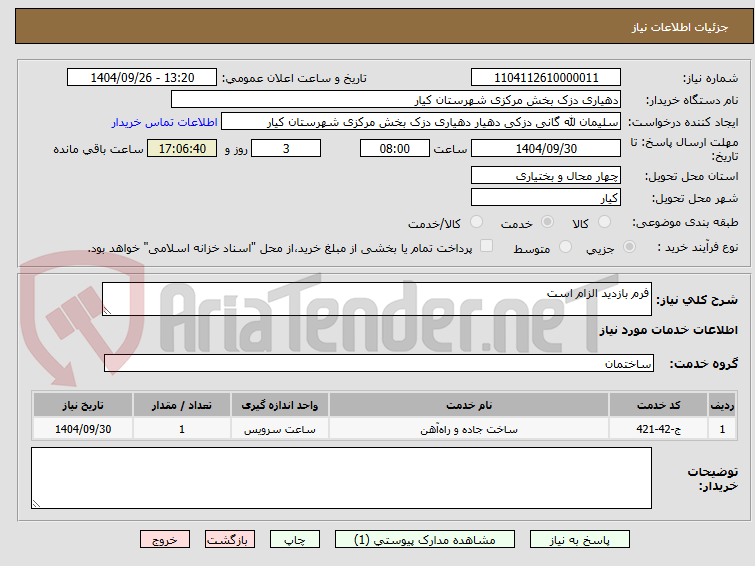Click the countdown 17:06:40 field
Viewport: 755px width, 566px height.
(182, 148)
